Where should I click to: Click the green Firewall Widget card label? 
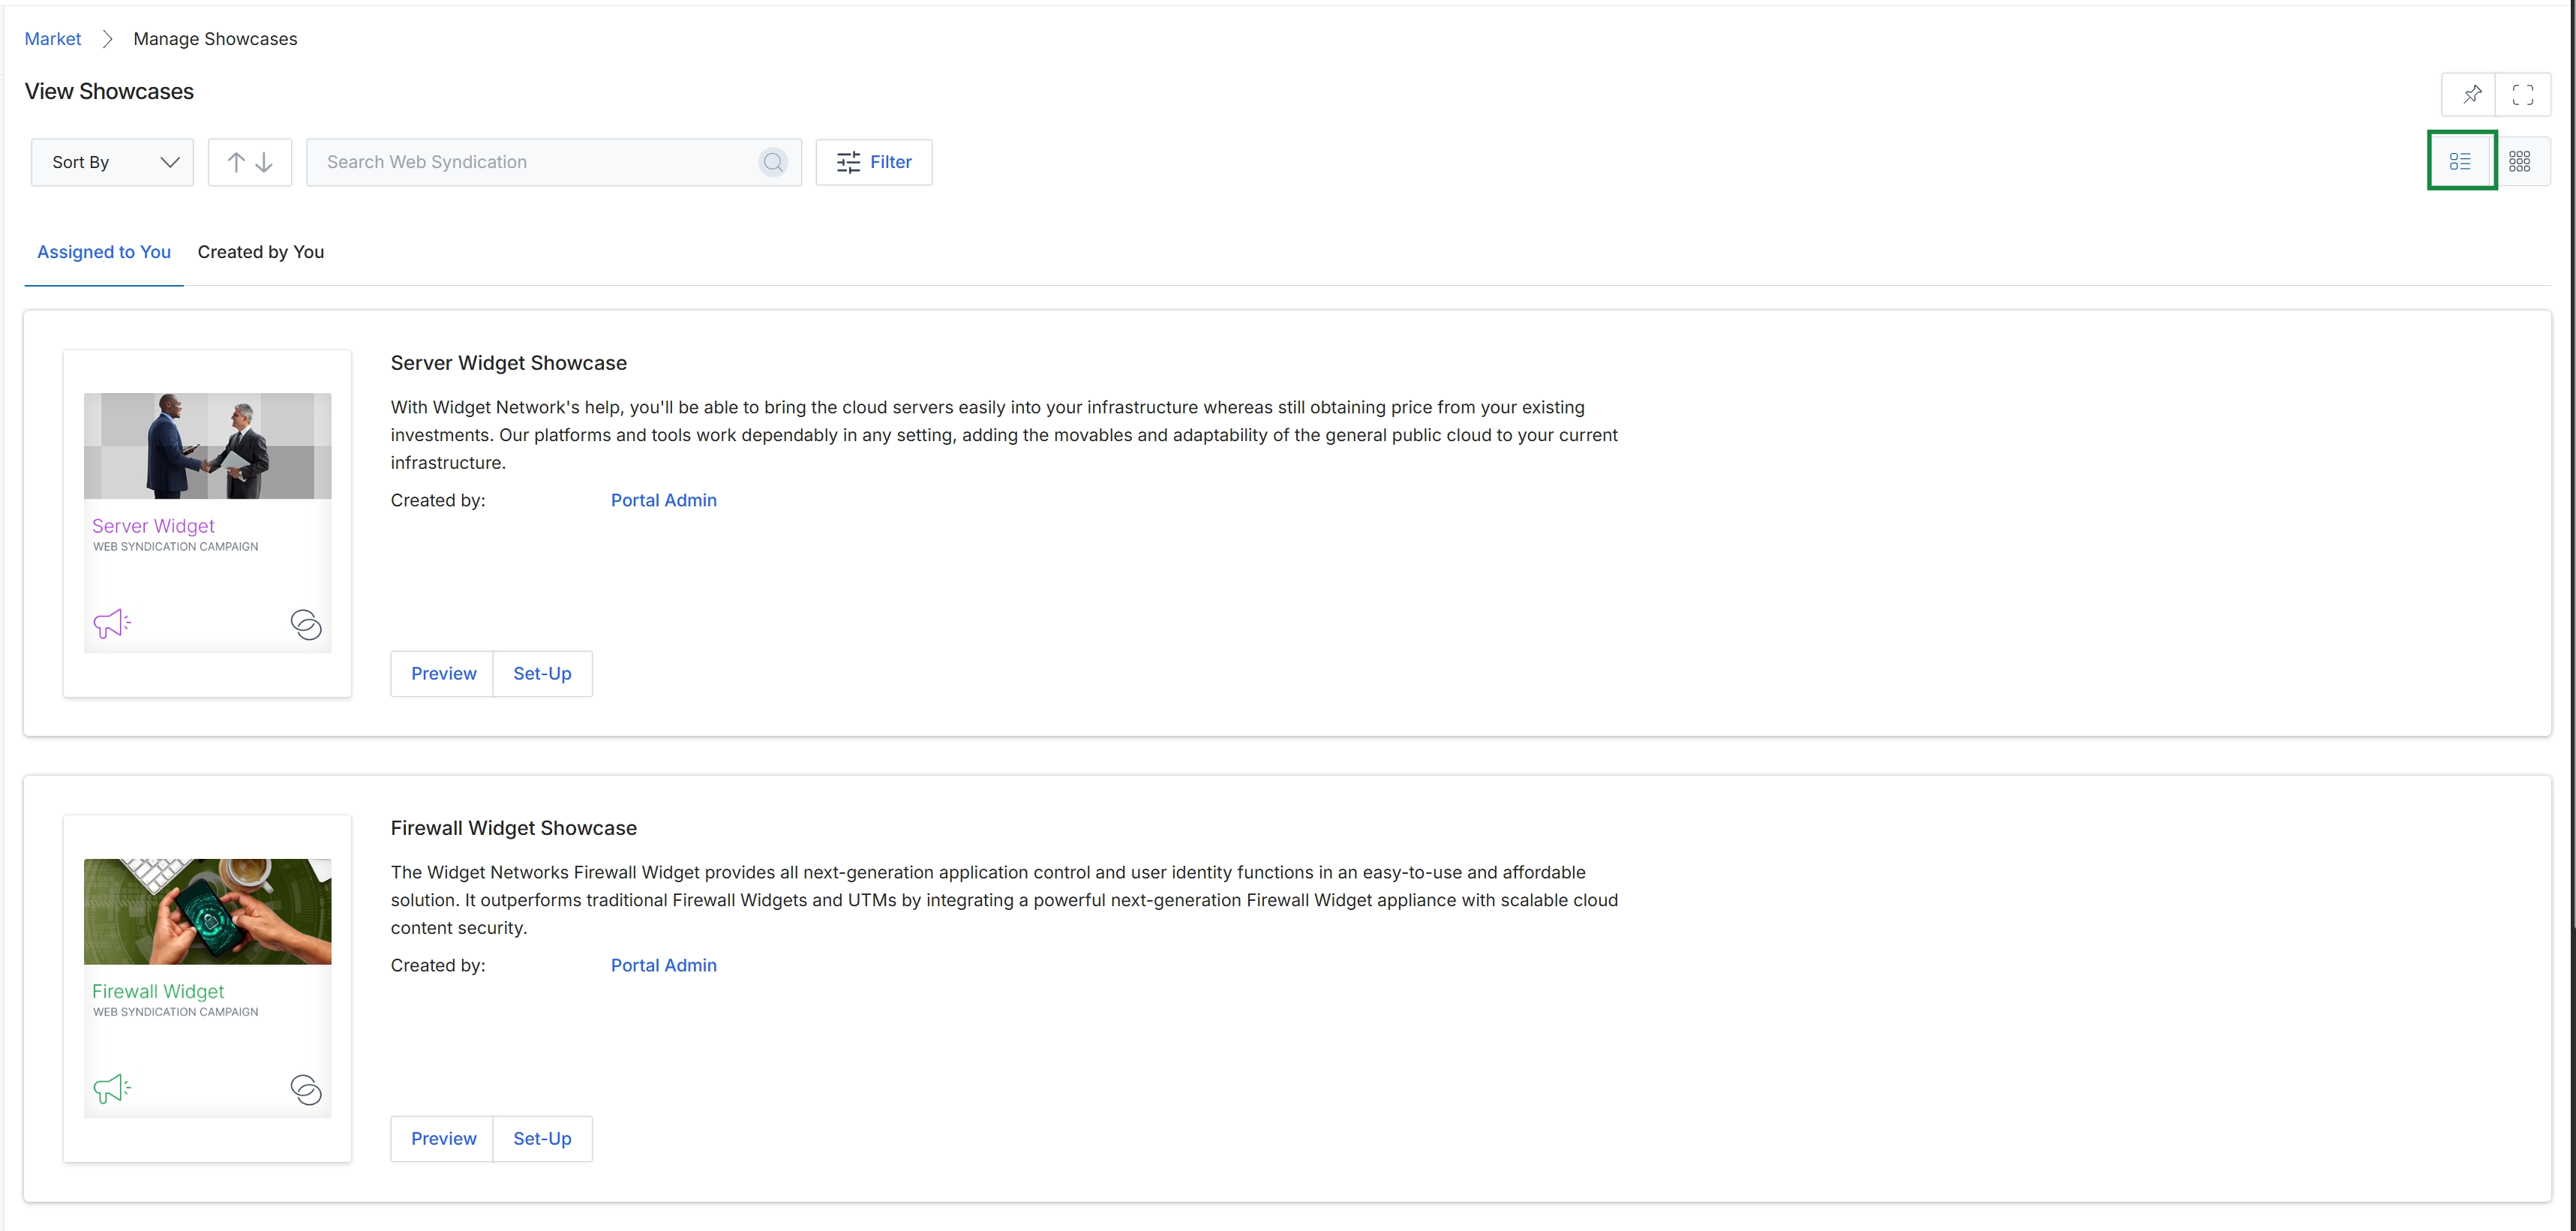(x=158, y=991)
